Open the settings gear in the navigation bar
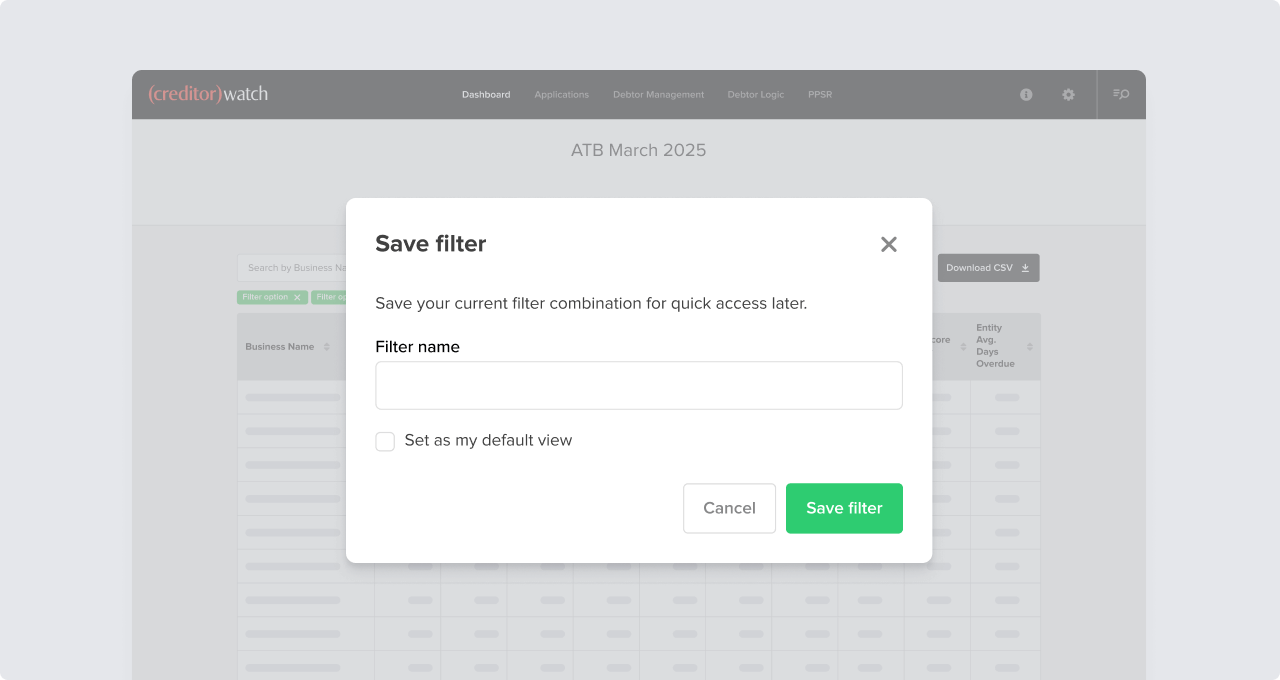The image size is (1280, 680). click(1068, 95)
